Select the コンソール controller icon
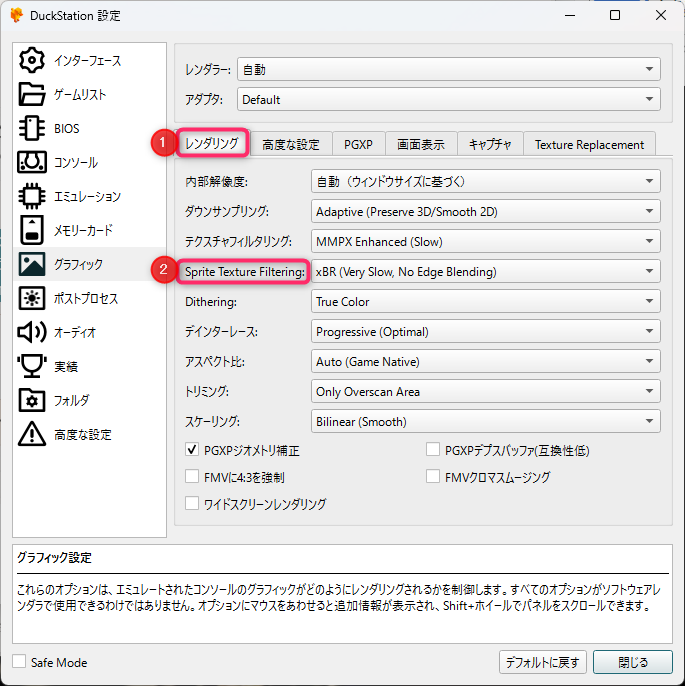The height and width of the screenshot is (686, 685). click(33, 162)
